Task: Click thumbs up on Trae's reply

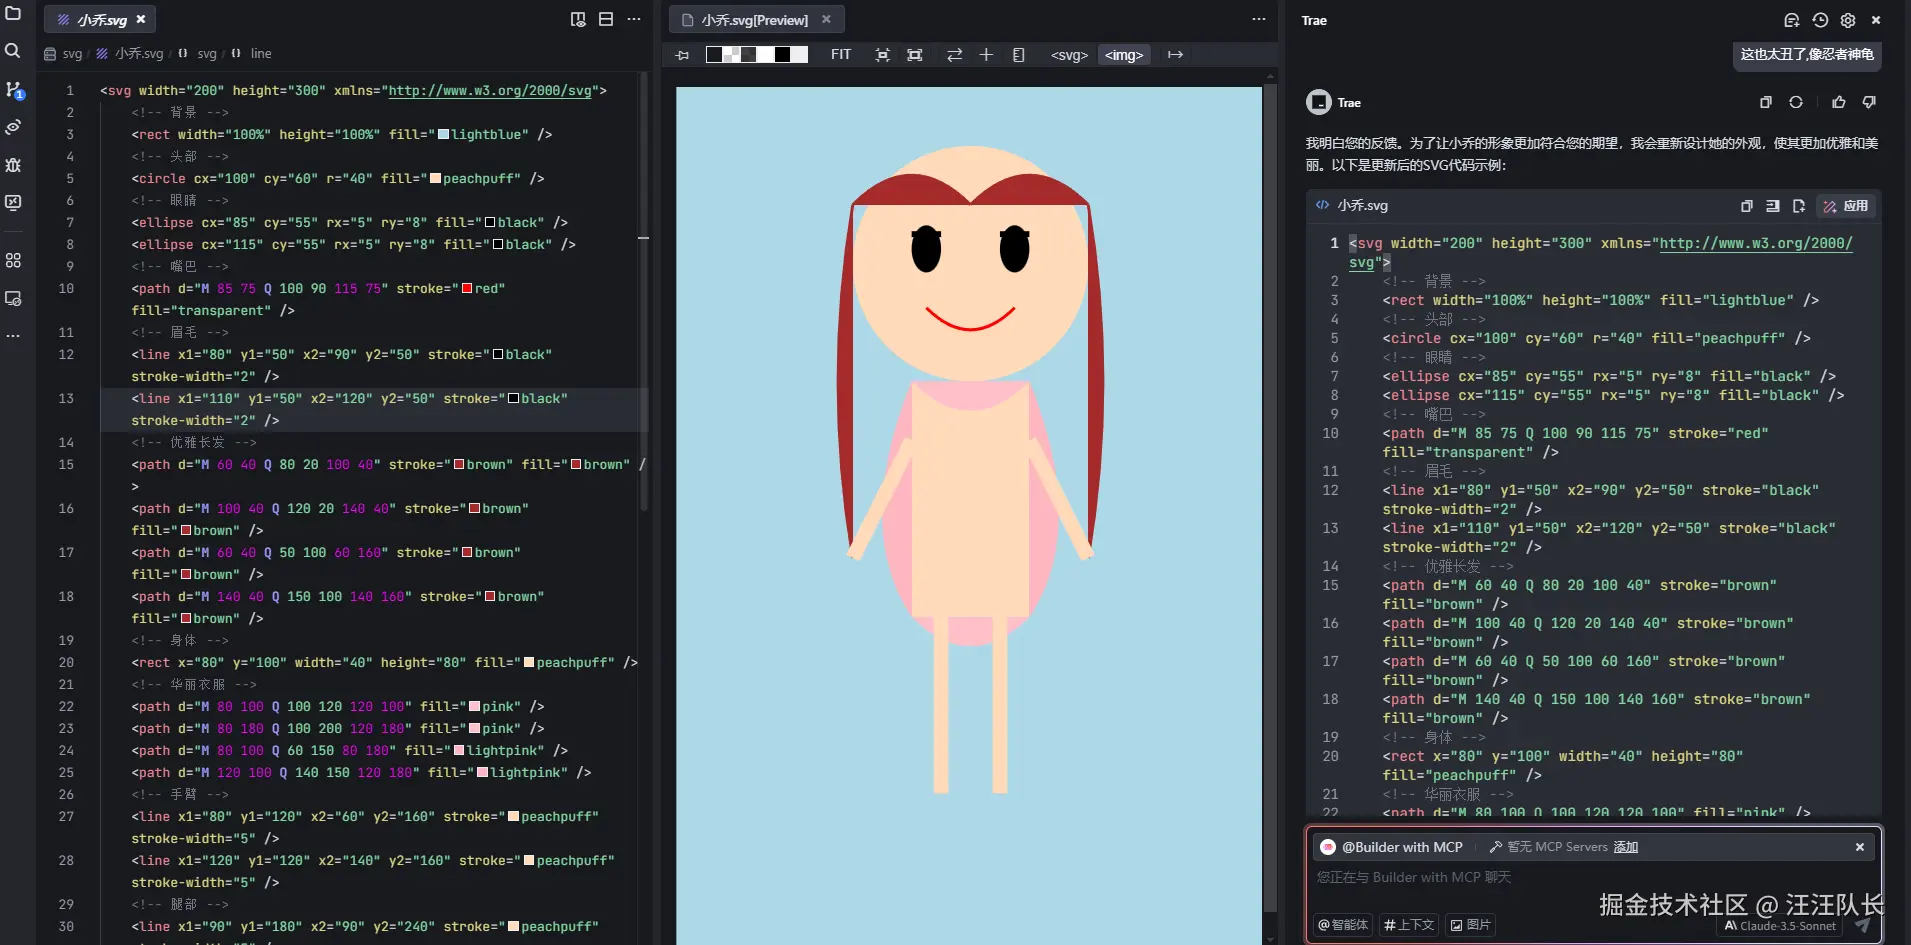Action: tap(1838, 102)
